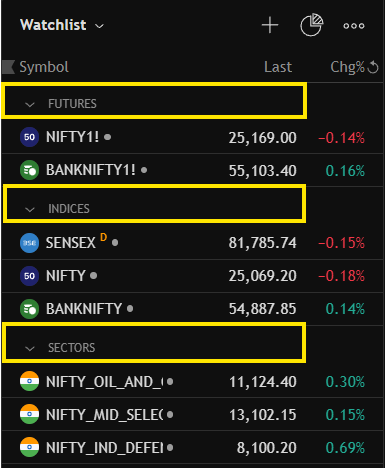
Task: Select the NIFTY_MID_SELE sector row
Action: click(x=192, y=414)
